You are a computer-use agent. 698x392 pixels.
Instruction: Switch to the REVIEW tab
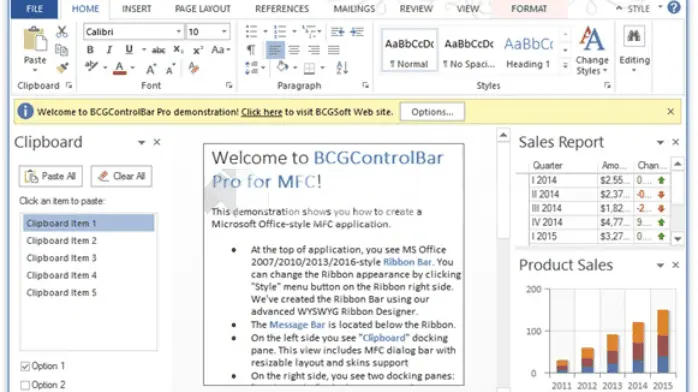click(416, 8)
